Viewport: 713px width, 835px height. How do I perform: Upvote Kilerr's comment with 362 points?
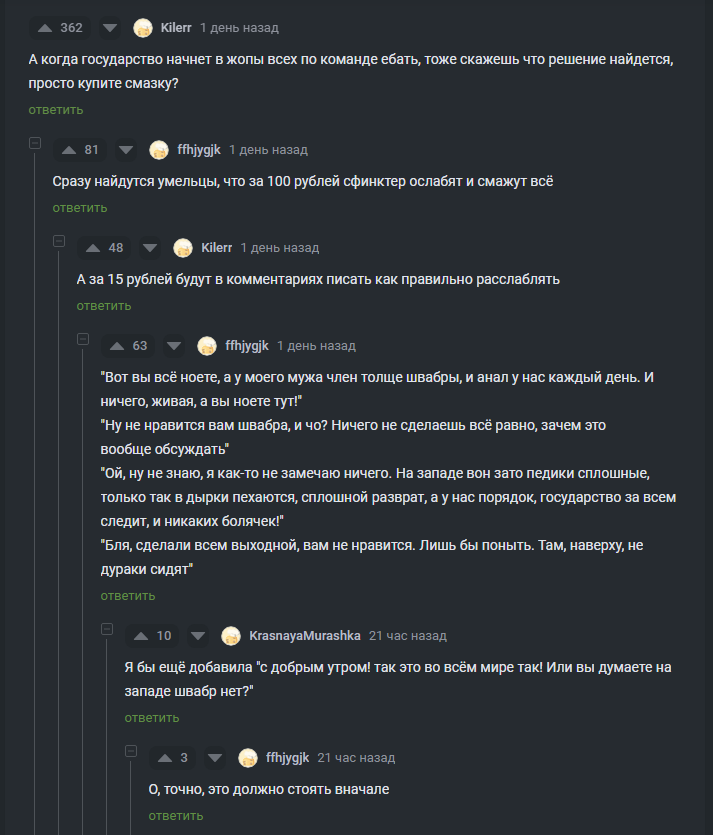[41, 28]
